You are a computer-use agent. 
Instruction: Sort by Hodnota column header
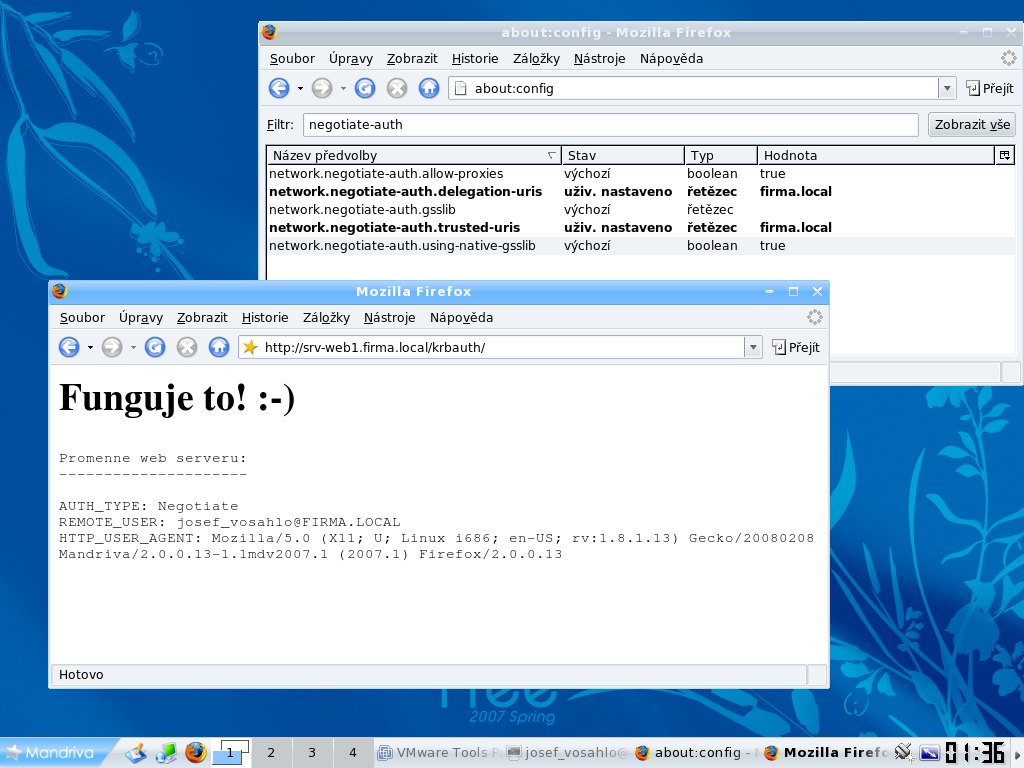click(876, 155)
